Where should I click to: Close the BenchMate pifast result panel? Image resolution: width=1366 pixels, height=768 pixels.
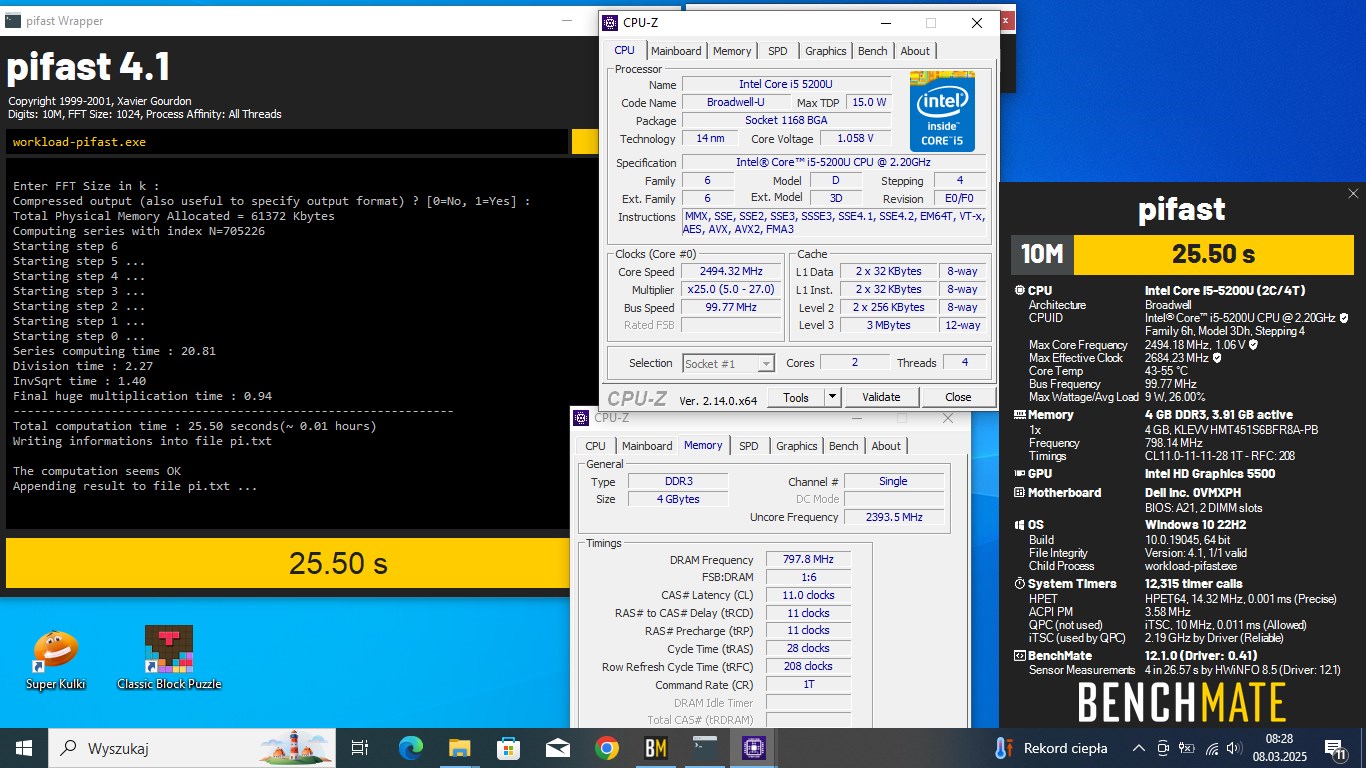1353,194
